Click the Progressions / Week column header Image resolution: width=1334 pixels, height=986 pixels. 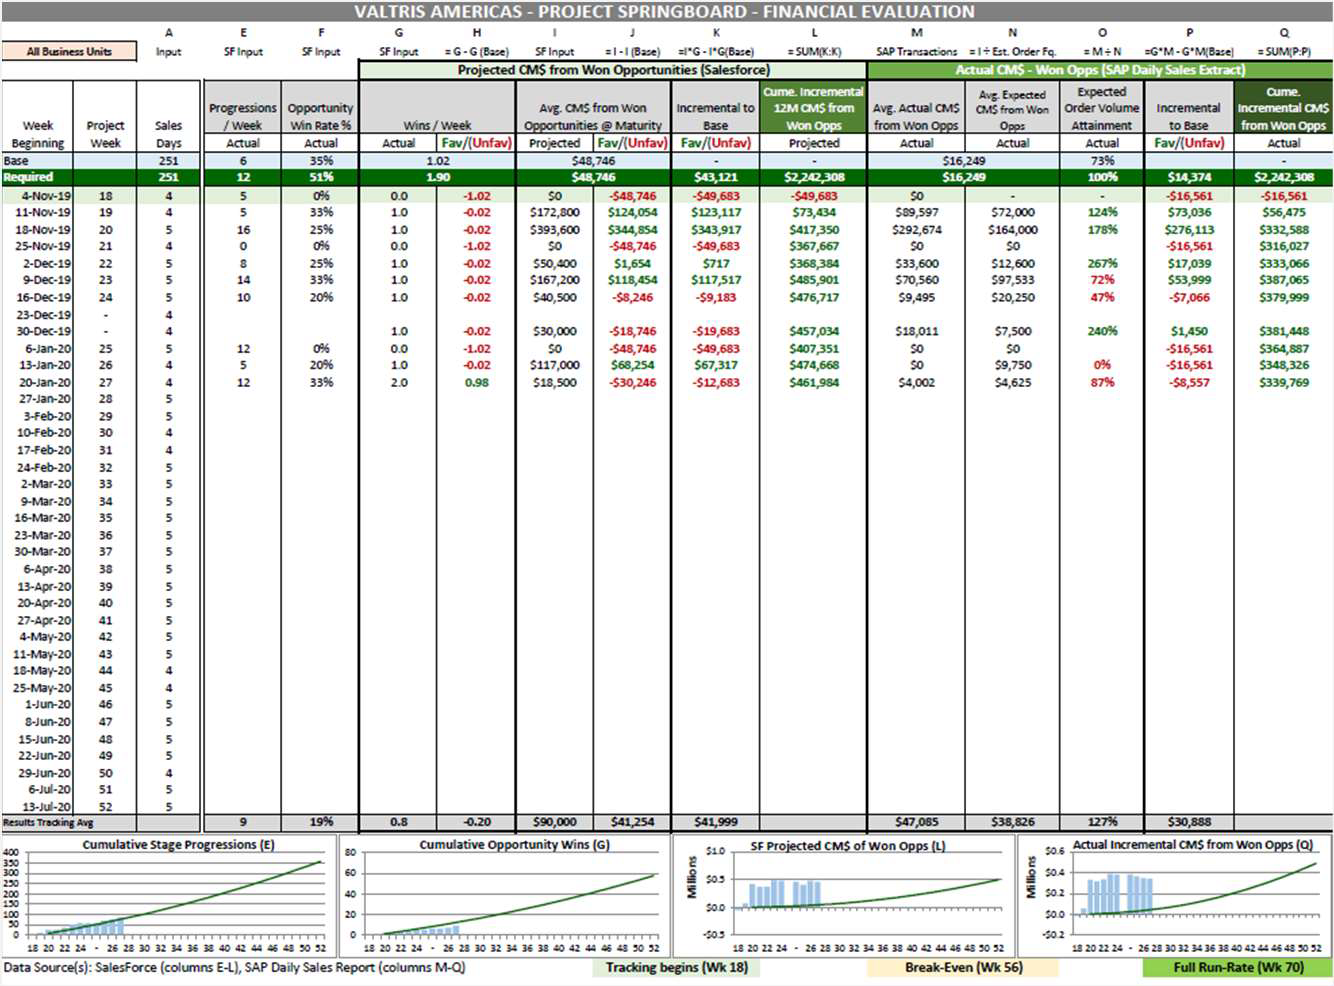click(243, 116)
